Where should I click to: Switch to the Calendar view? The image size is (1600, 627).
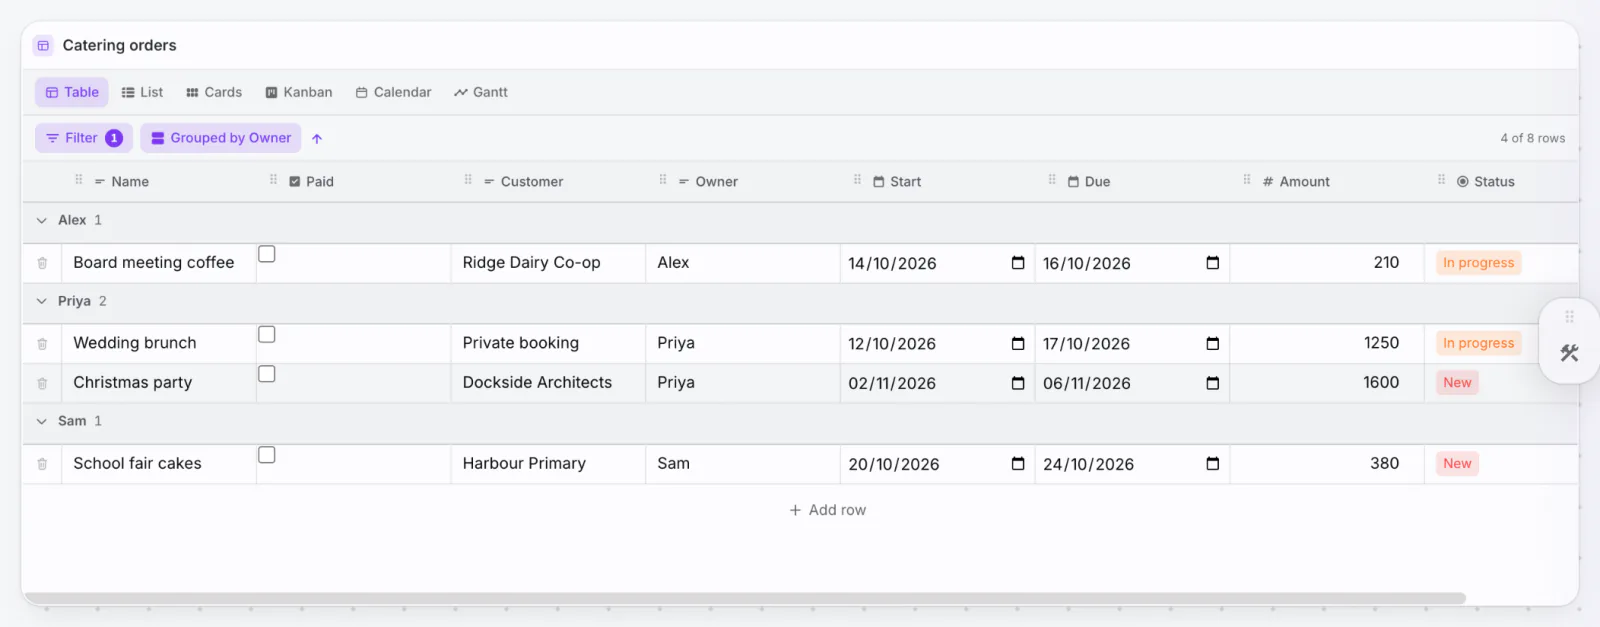click(x=393, y=92)
